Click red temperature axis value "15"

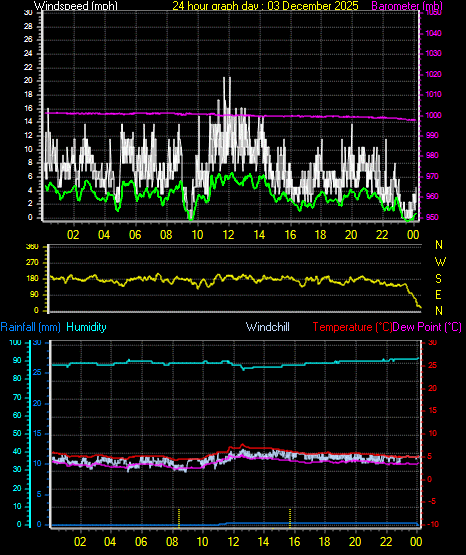coord(432,411)
